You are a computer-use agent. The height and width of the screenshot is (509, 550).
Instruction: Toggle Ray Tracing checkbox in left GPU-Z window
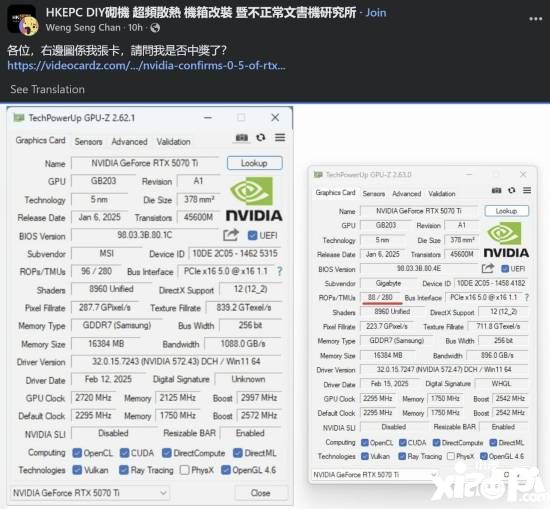tap(123, 470)
